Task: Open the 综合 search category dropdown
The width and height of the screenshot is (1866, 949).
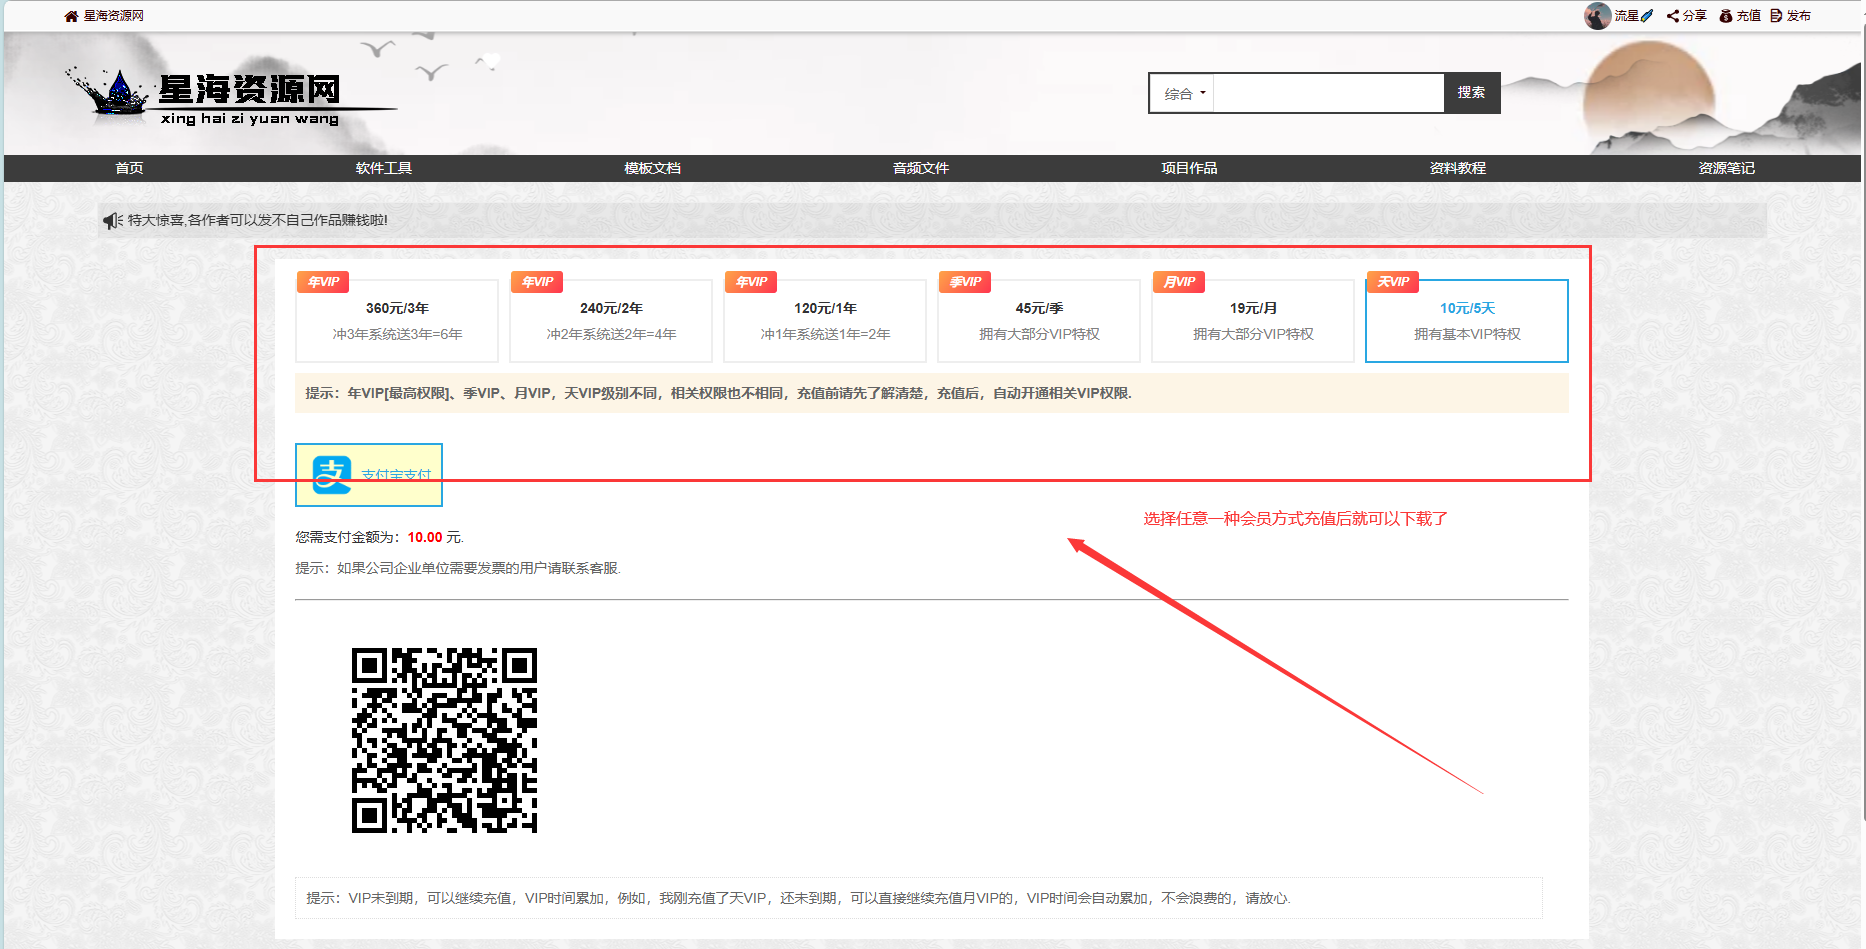Action: tap(1184, 93)
